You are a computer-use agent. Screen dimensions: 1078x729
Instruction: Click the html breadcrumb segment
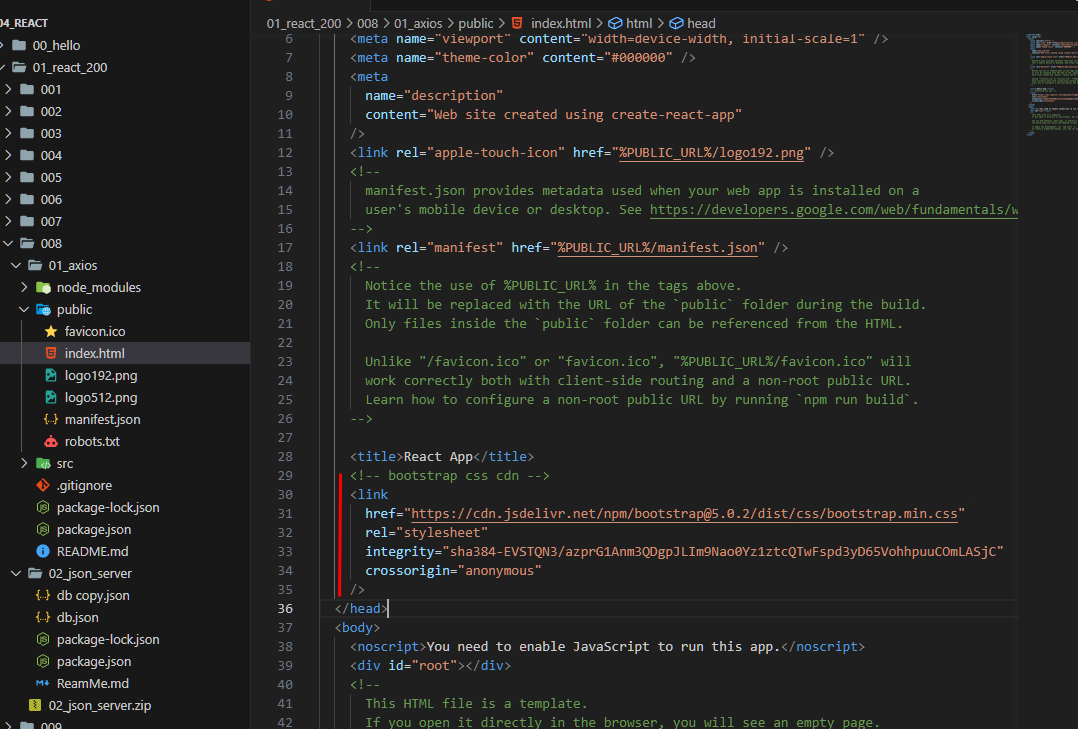coord(639,23)
